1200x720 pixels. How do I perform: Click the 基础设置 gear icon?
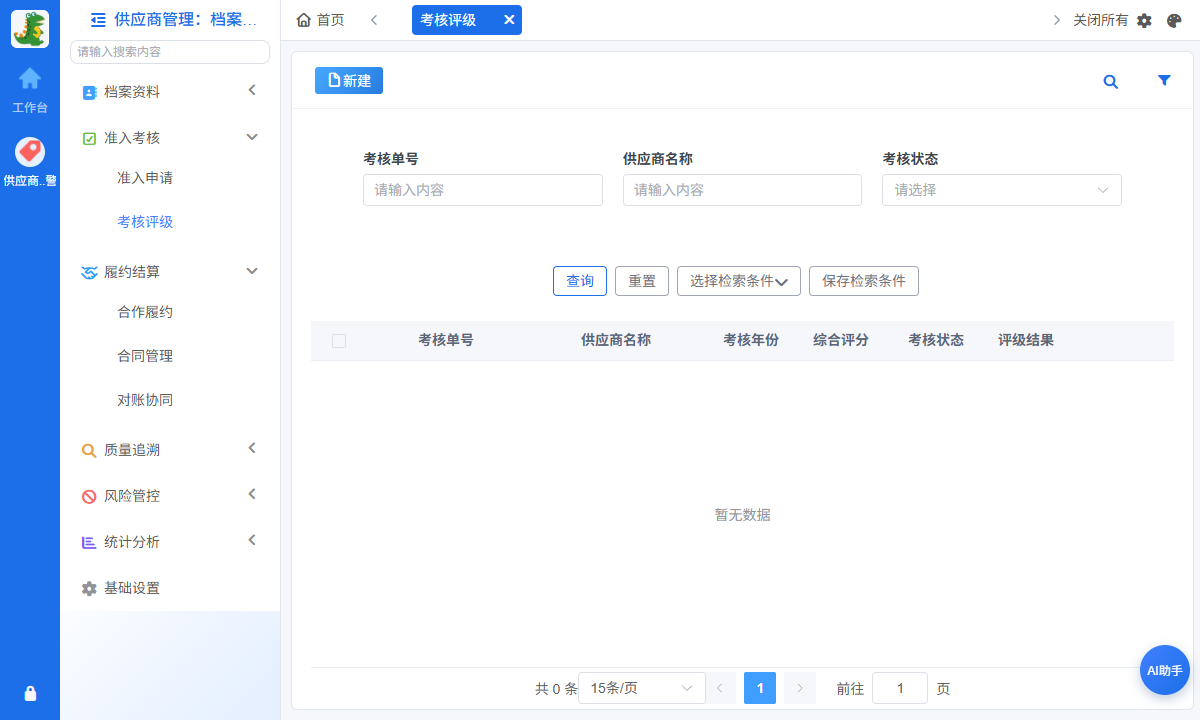tap(89, 588)
